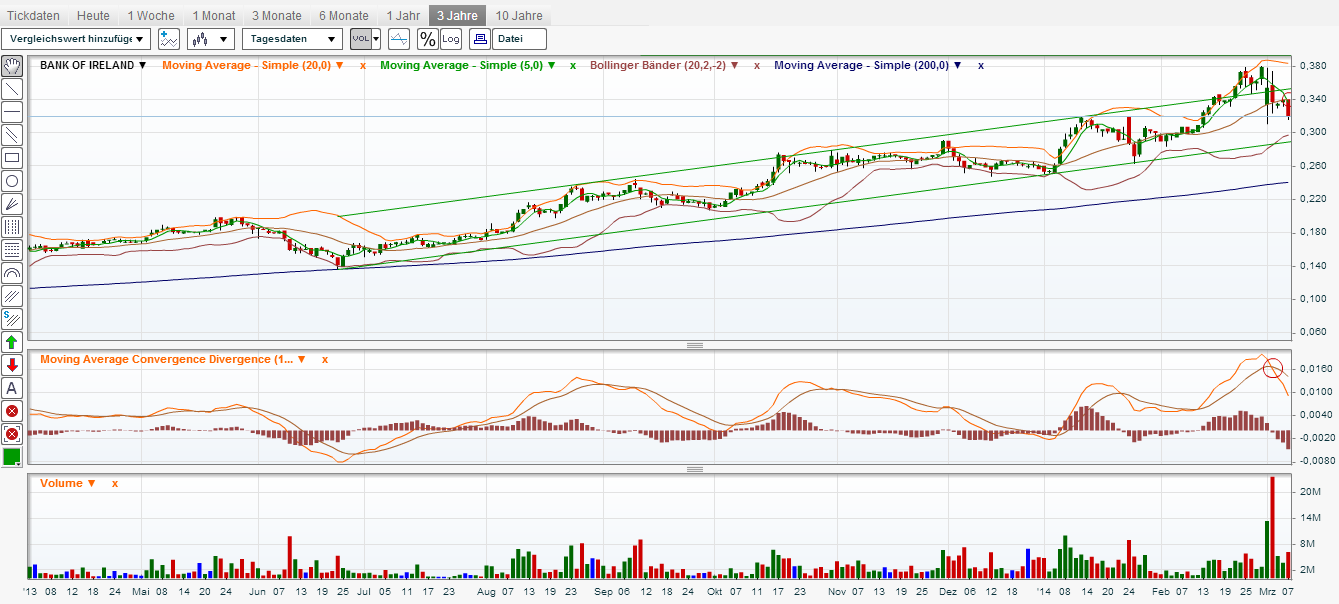Open MACD indicator settings dropdown
This screenshot has height=604, width=1339.
302,359
